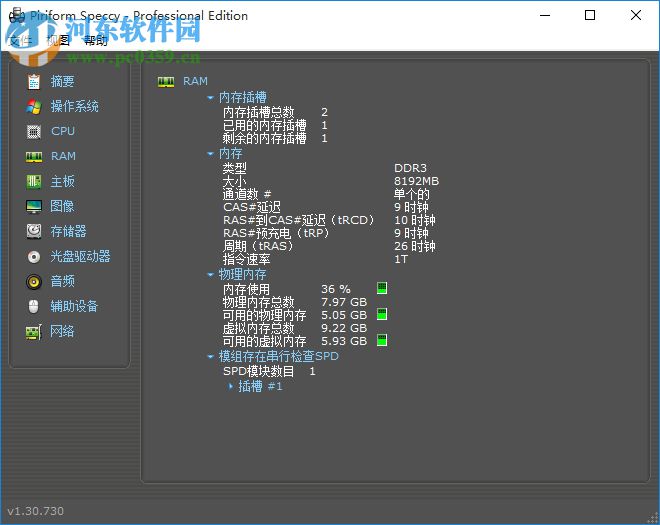Screen dimensions: 660x525
Task: Click the 36 % memory usage value
Action: 335,290
